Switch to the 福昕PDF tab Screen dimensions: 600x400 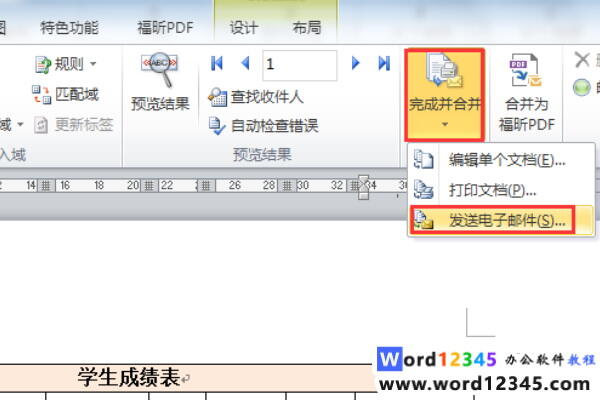coord(165,28)
